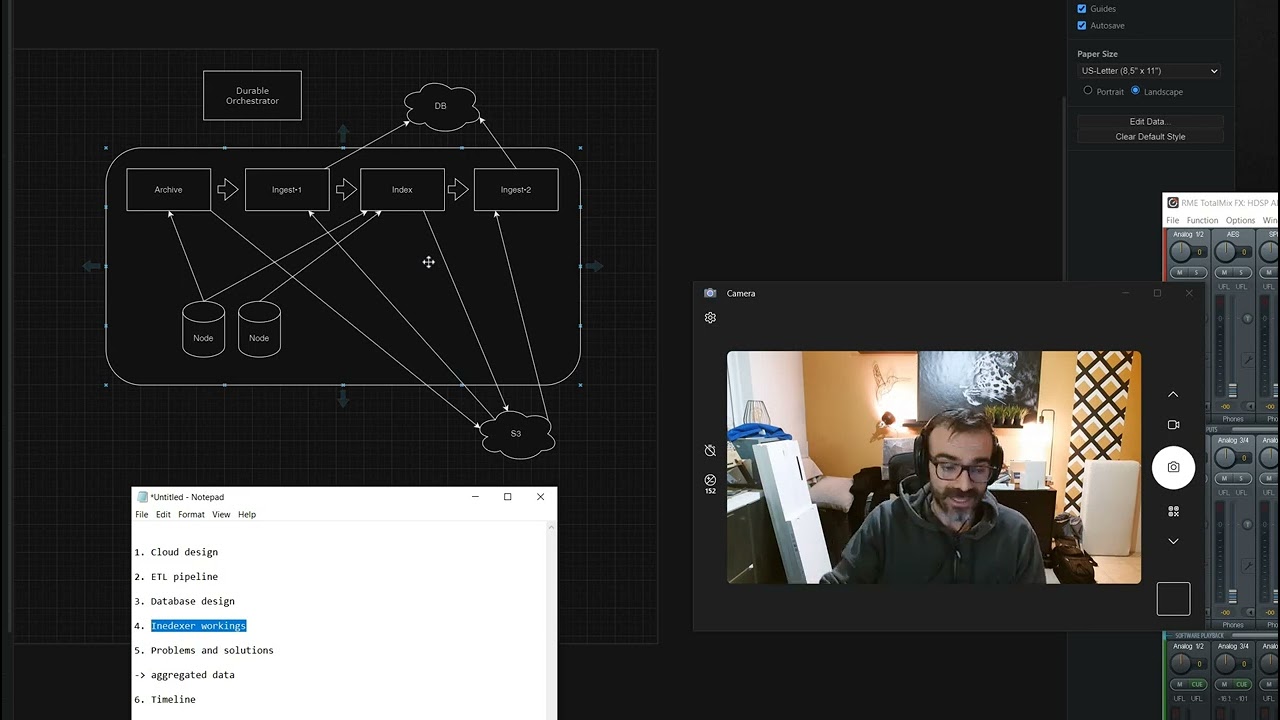Select the first Node cylinder shape
Viewport: 1280px width, 720px height.
pyautogui.click(x=203, y=328)
